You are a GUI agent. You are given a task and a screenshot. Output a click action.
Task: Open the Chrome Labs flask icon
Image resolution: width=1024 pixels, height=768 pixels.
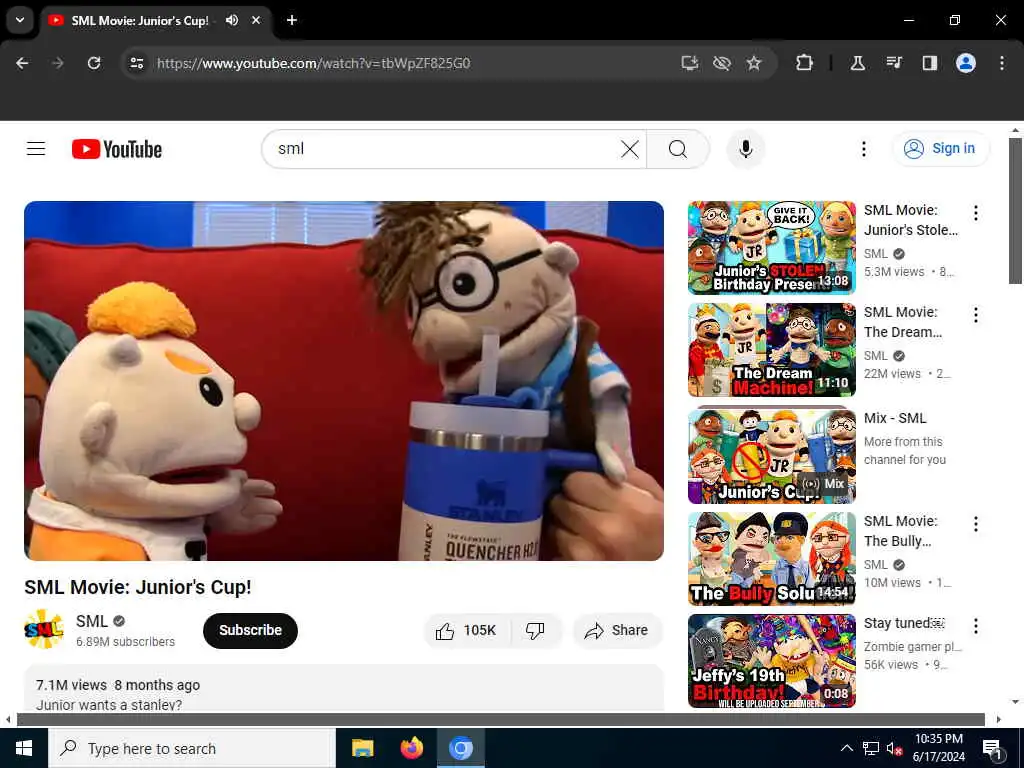click(x=857, y=63)
